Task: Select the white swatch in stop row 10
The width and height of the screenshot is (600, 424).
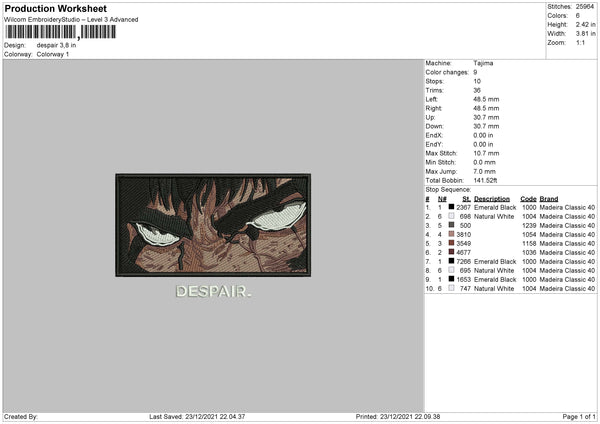Action: pos(452,288)
